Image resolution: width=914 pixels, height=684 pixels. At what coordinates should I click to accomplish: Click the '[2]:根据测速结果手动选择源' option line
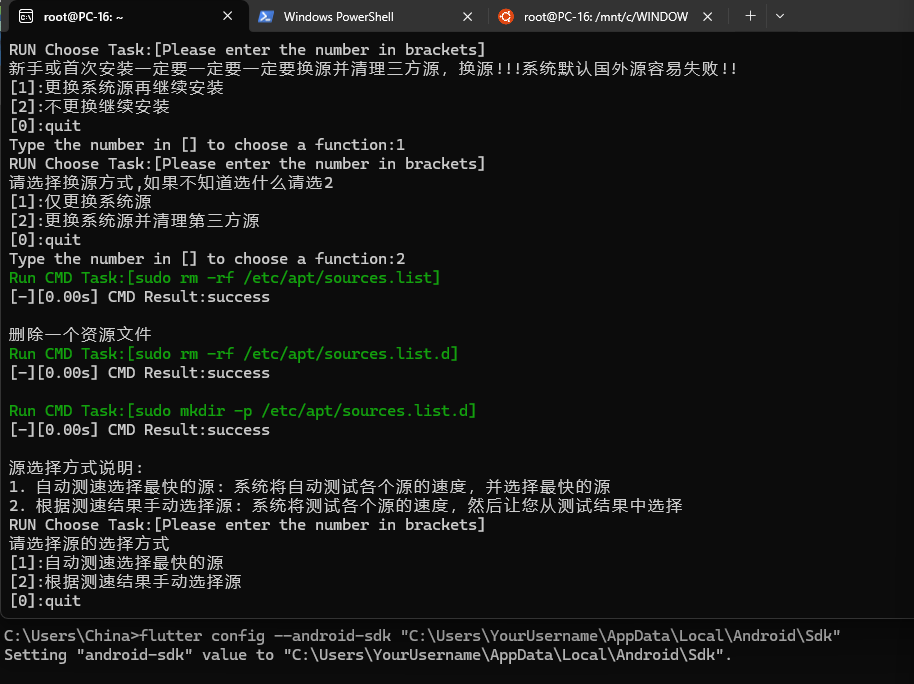pos(125,581)
